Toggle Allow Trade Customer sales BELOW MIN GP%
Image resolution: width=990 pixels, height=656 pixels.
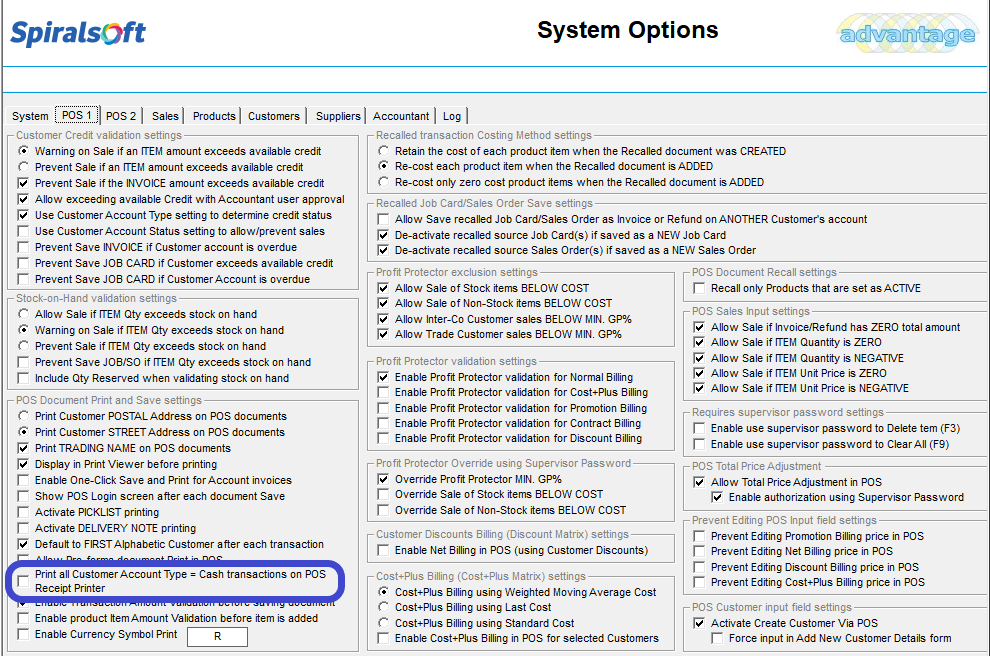tap(383, 334)
